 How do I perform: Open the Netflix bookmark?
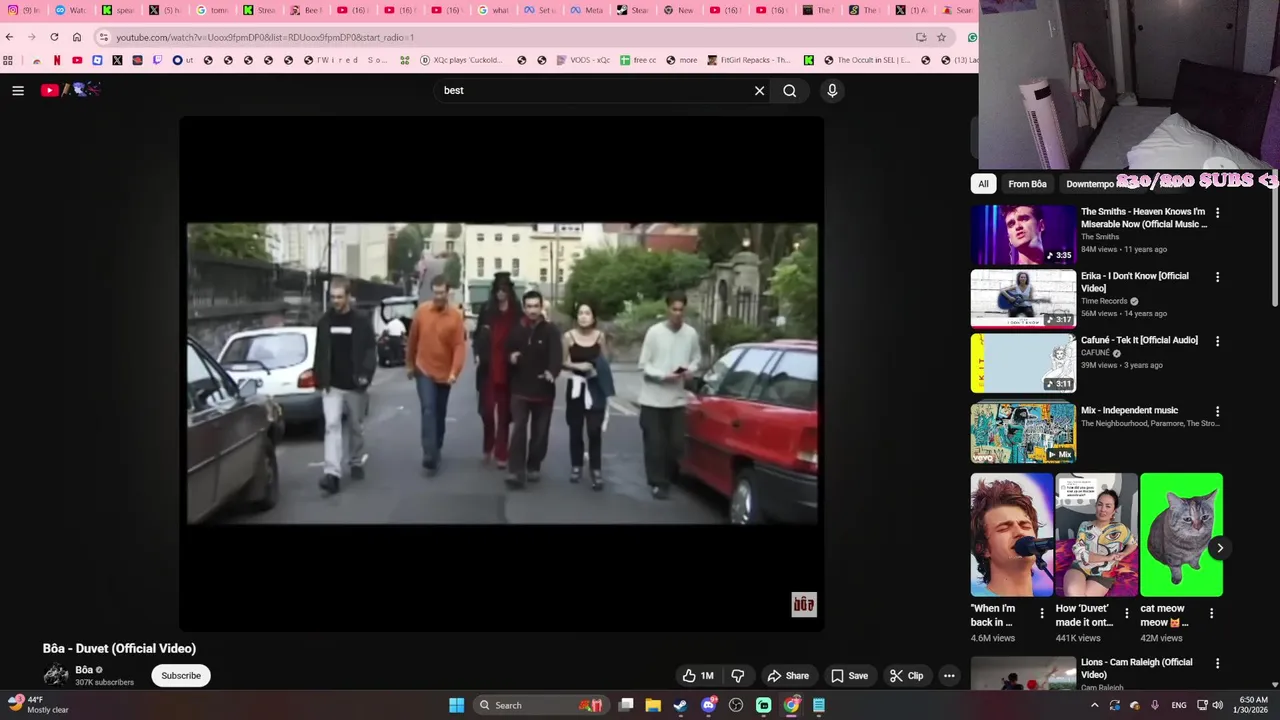[x=57, y=60]
